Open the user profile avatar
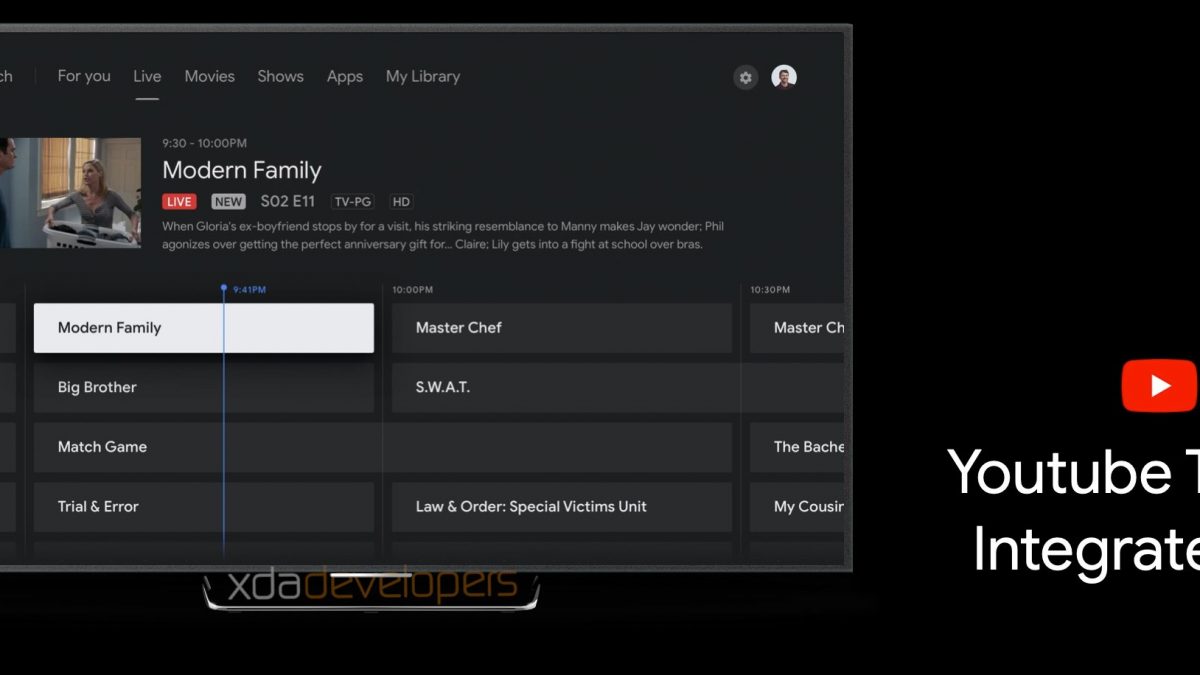1200x675 pixels. click(784, 77)
